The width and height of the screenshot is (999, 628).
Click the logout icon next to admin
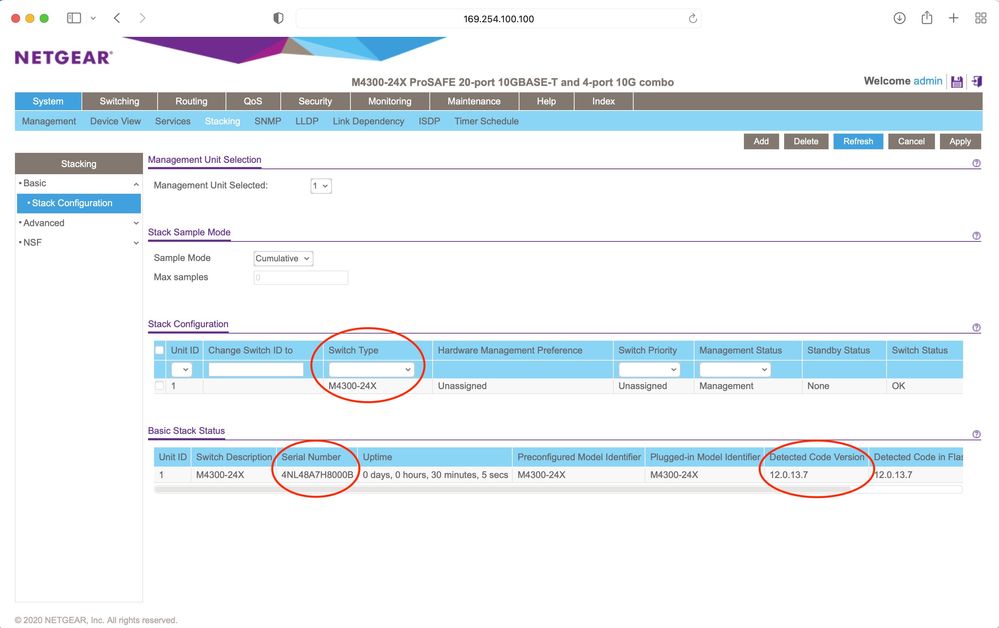click(977, 82)
